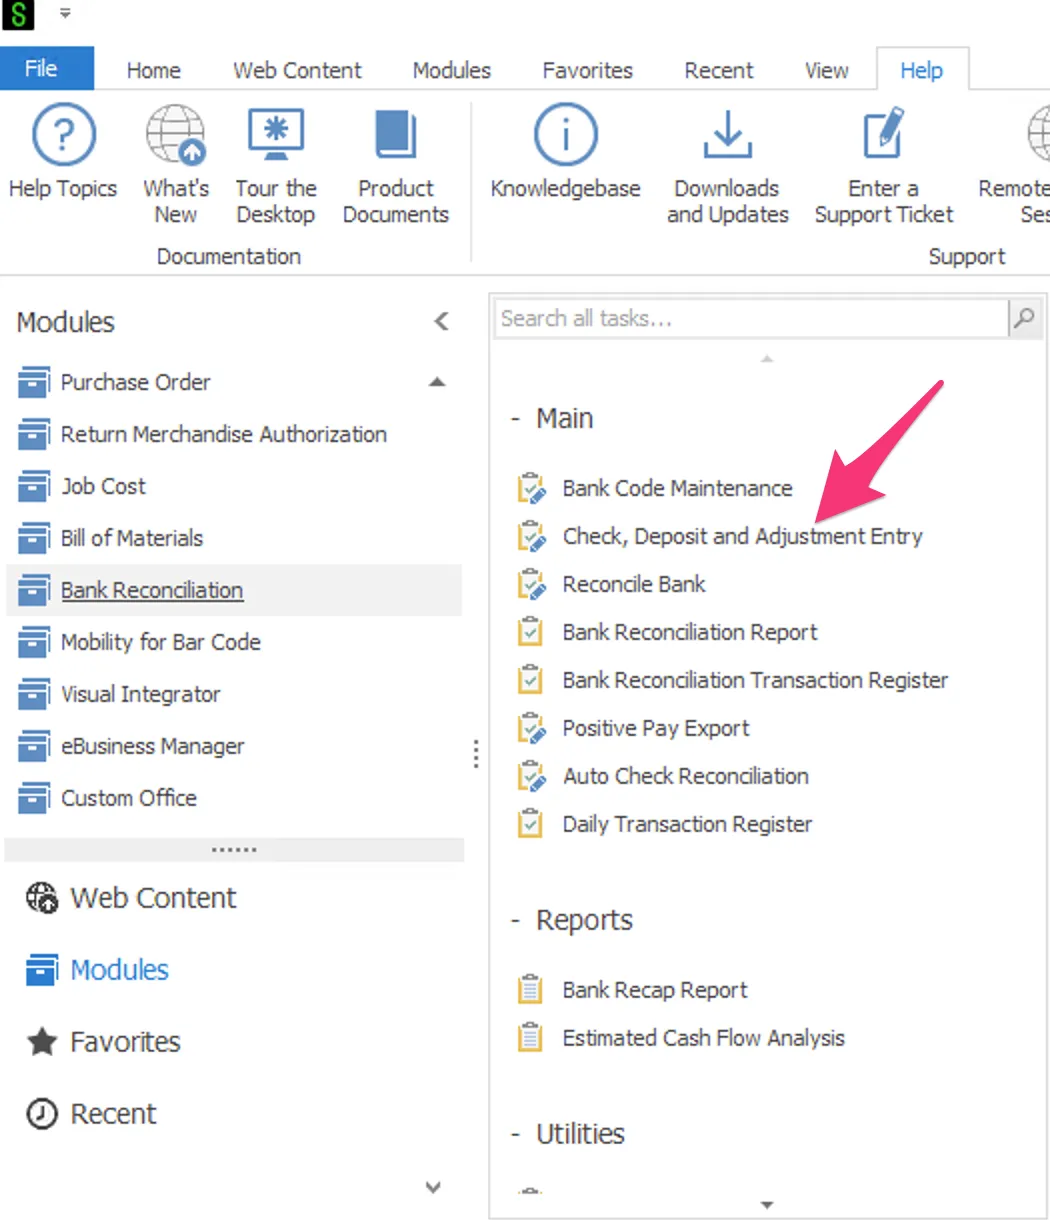The width and height of the screenshot is (1050, 1220).
Task: Open the Quick Access Toolbar dropdown
Action: point(65,14)
